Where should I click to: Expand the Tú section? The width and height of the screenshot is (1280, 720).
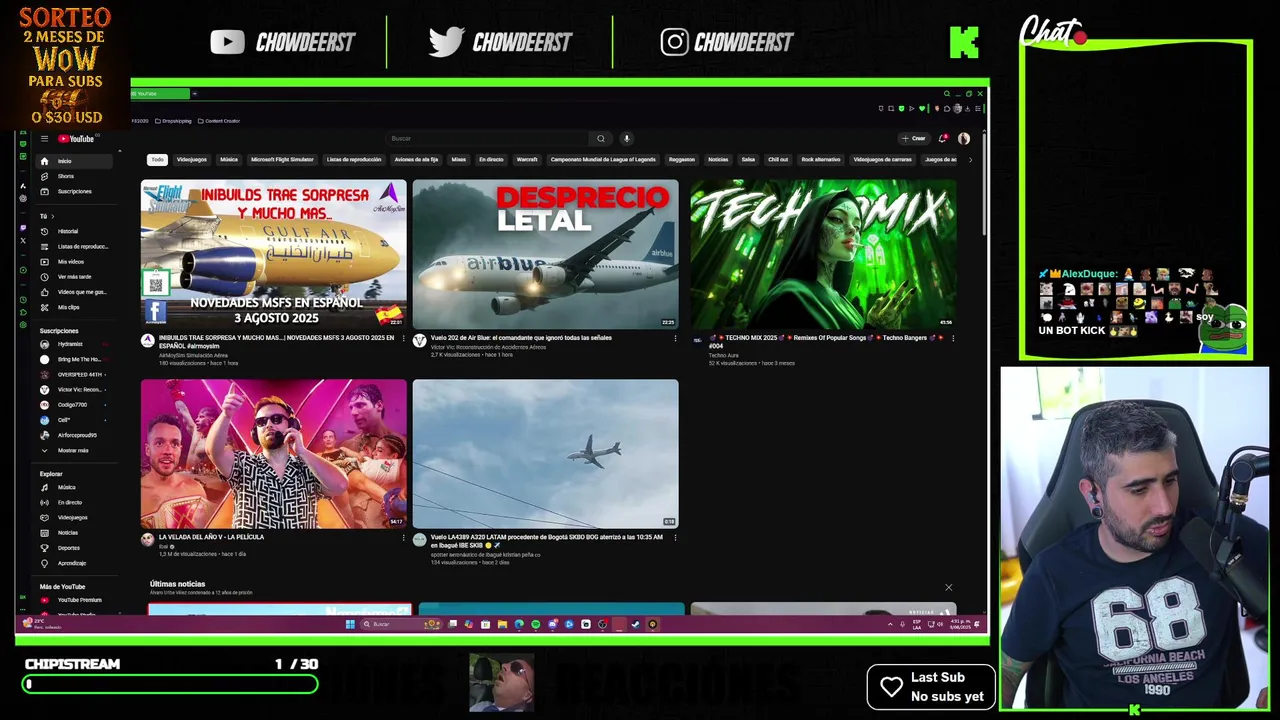(45, 216)
